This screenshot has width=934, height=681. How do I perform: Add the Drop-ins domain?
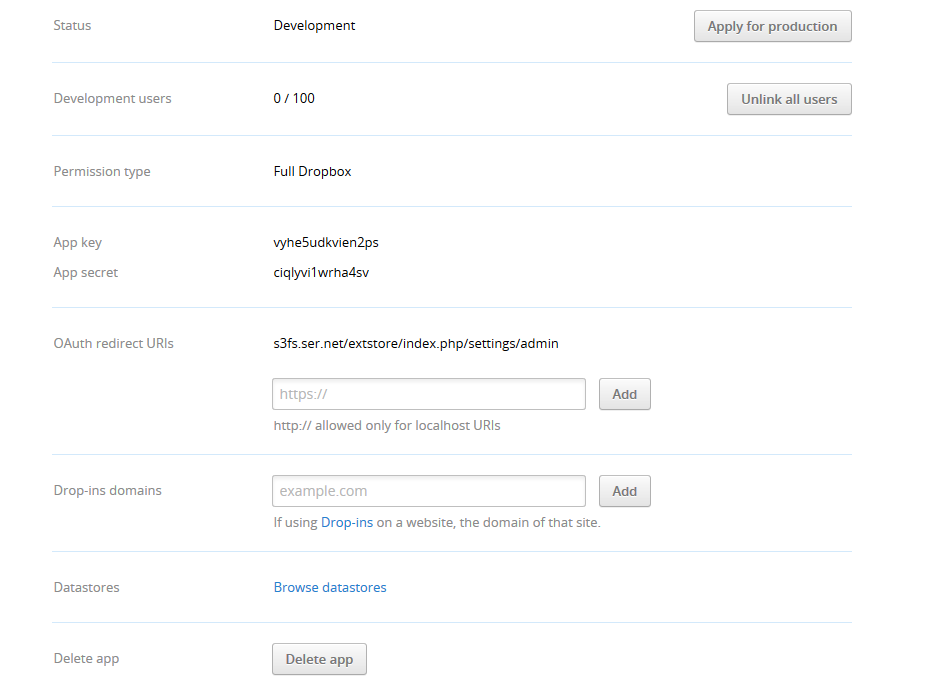(625, 491)
